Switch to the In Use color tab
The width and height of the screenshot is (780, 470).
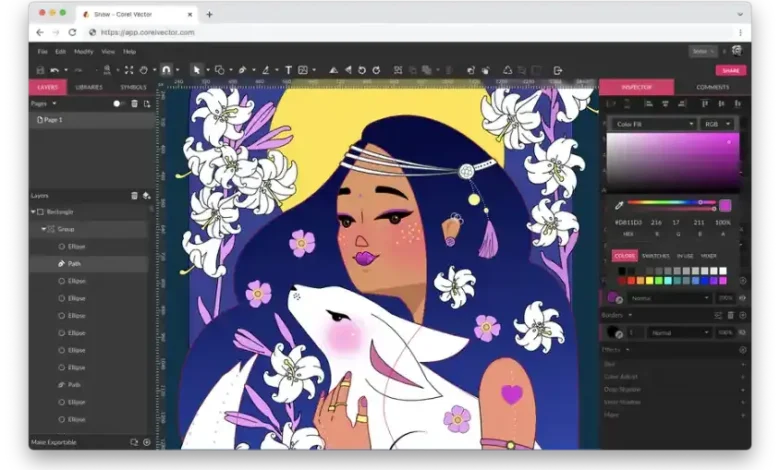pyautogui.click(x=685, y=256)
